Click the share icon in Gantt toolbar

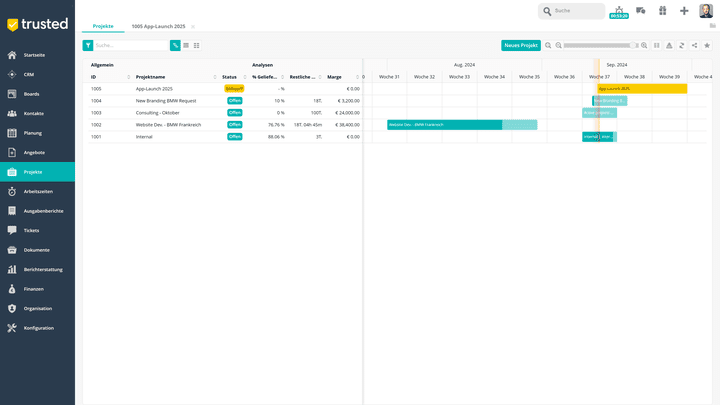tap(694, 45)
